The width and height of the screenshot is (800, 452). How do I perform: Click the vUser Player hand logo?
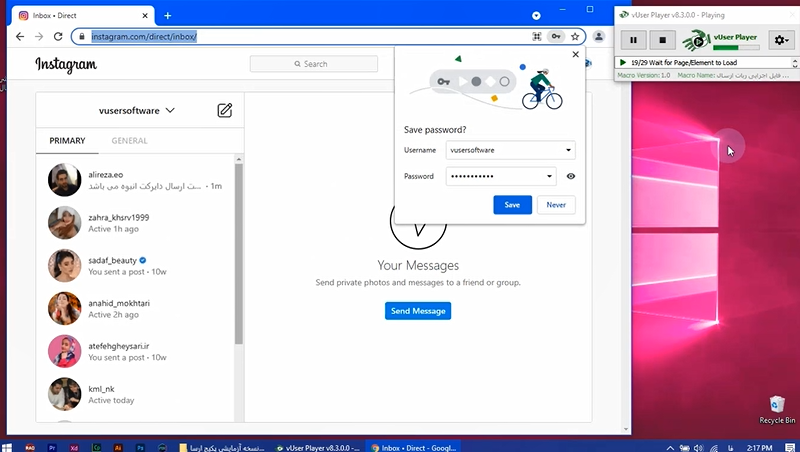697,40
